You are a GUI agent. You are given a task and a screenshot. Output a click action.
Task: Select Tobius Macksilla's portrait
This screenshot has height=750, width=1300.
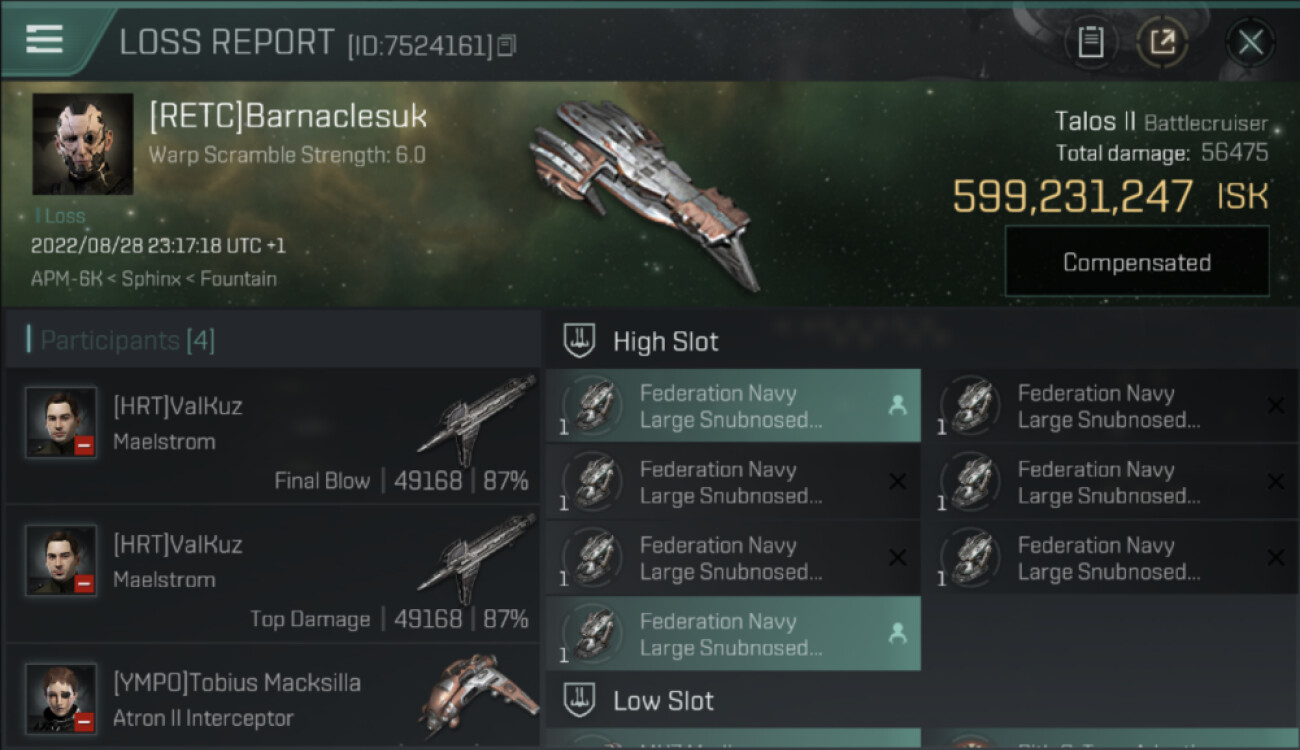(61, 698)
